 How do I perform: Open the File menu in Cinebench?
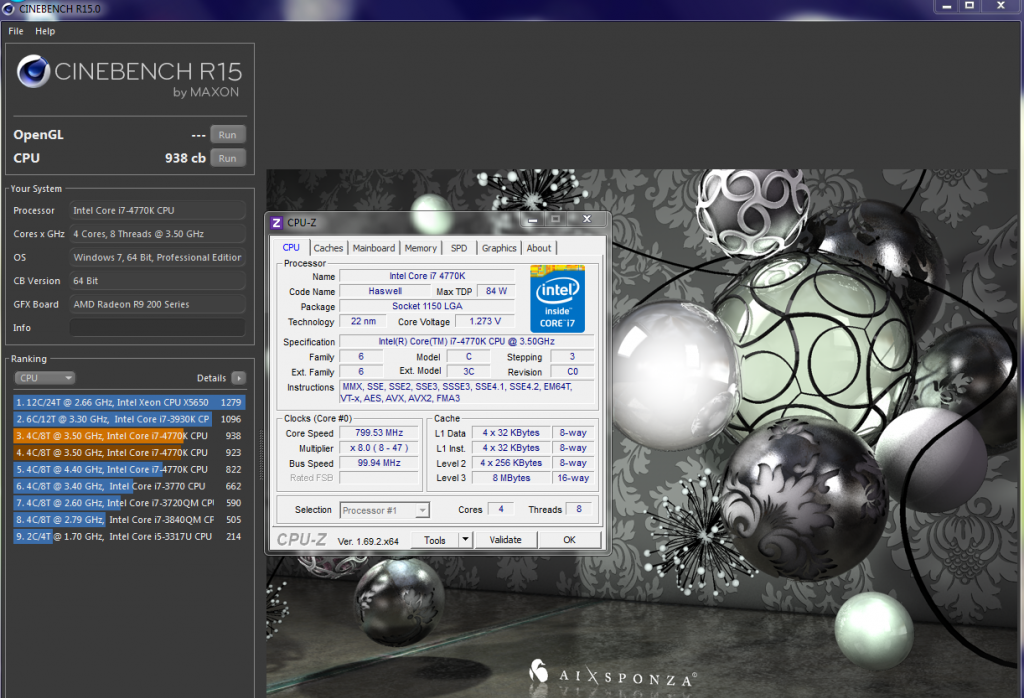click(x=16, y=31)
